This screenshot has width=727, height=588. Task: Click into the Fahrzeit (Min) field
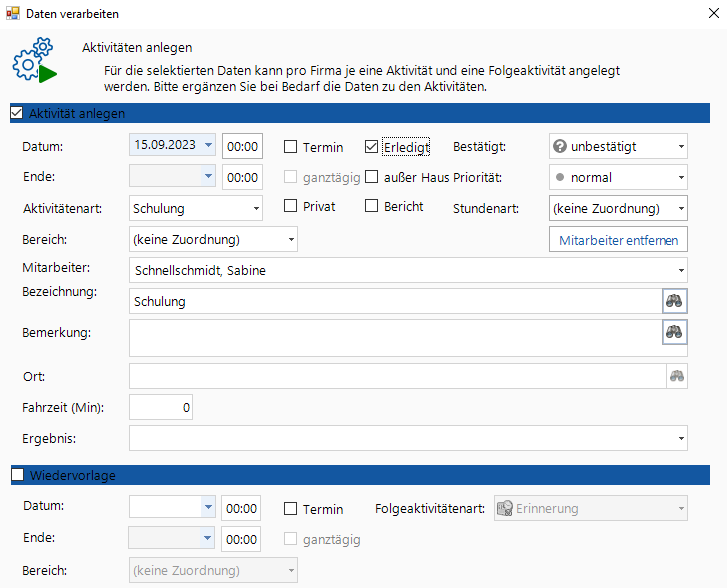[160, 407]
